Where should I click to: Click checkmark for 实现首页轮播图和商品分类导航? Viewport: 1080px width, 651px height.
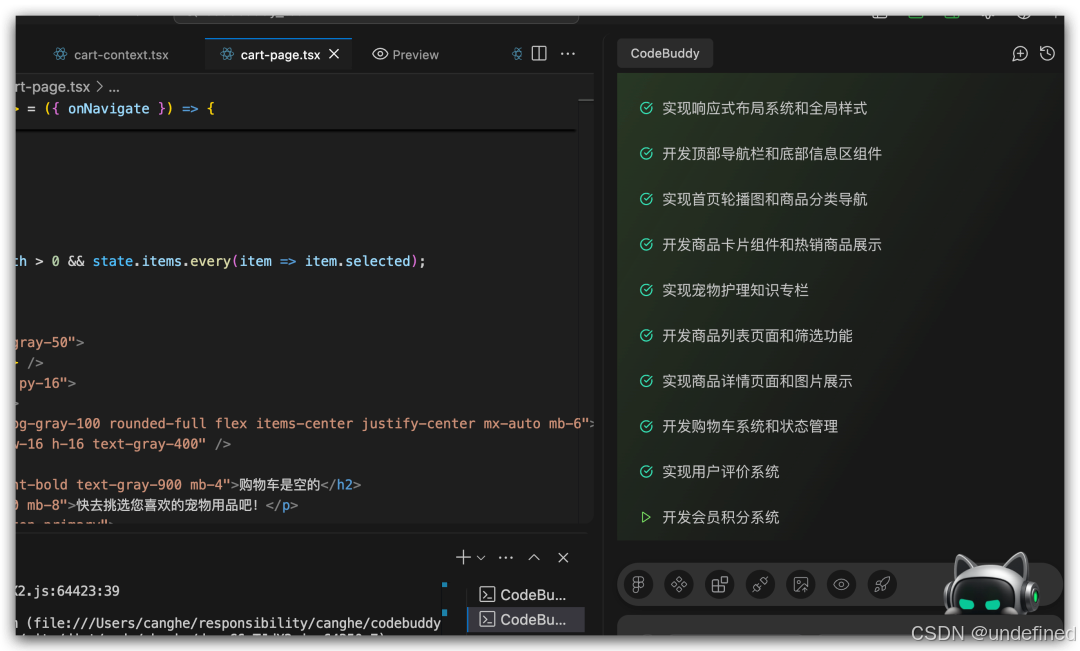click(646, 199)
